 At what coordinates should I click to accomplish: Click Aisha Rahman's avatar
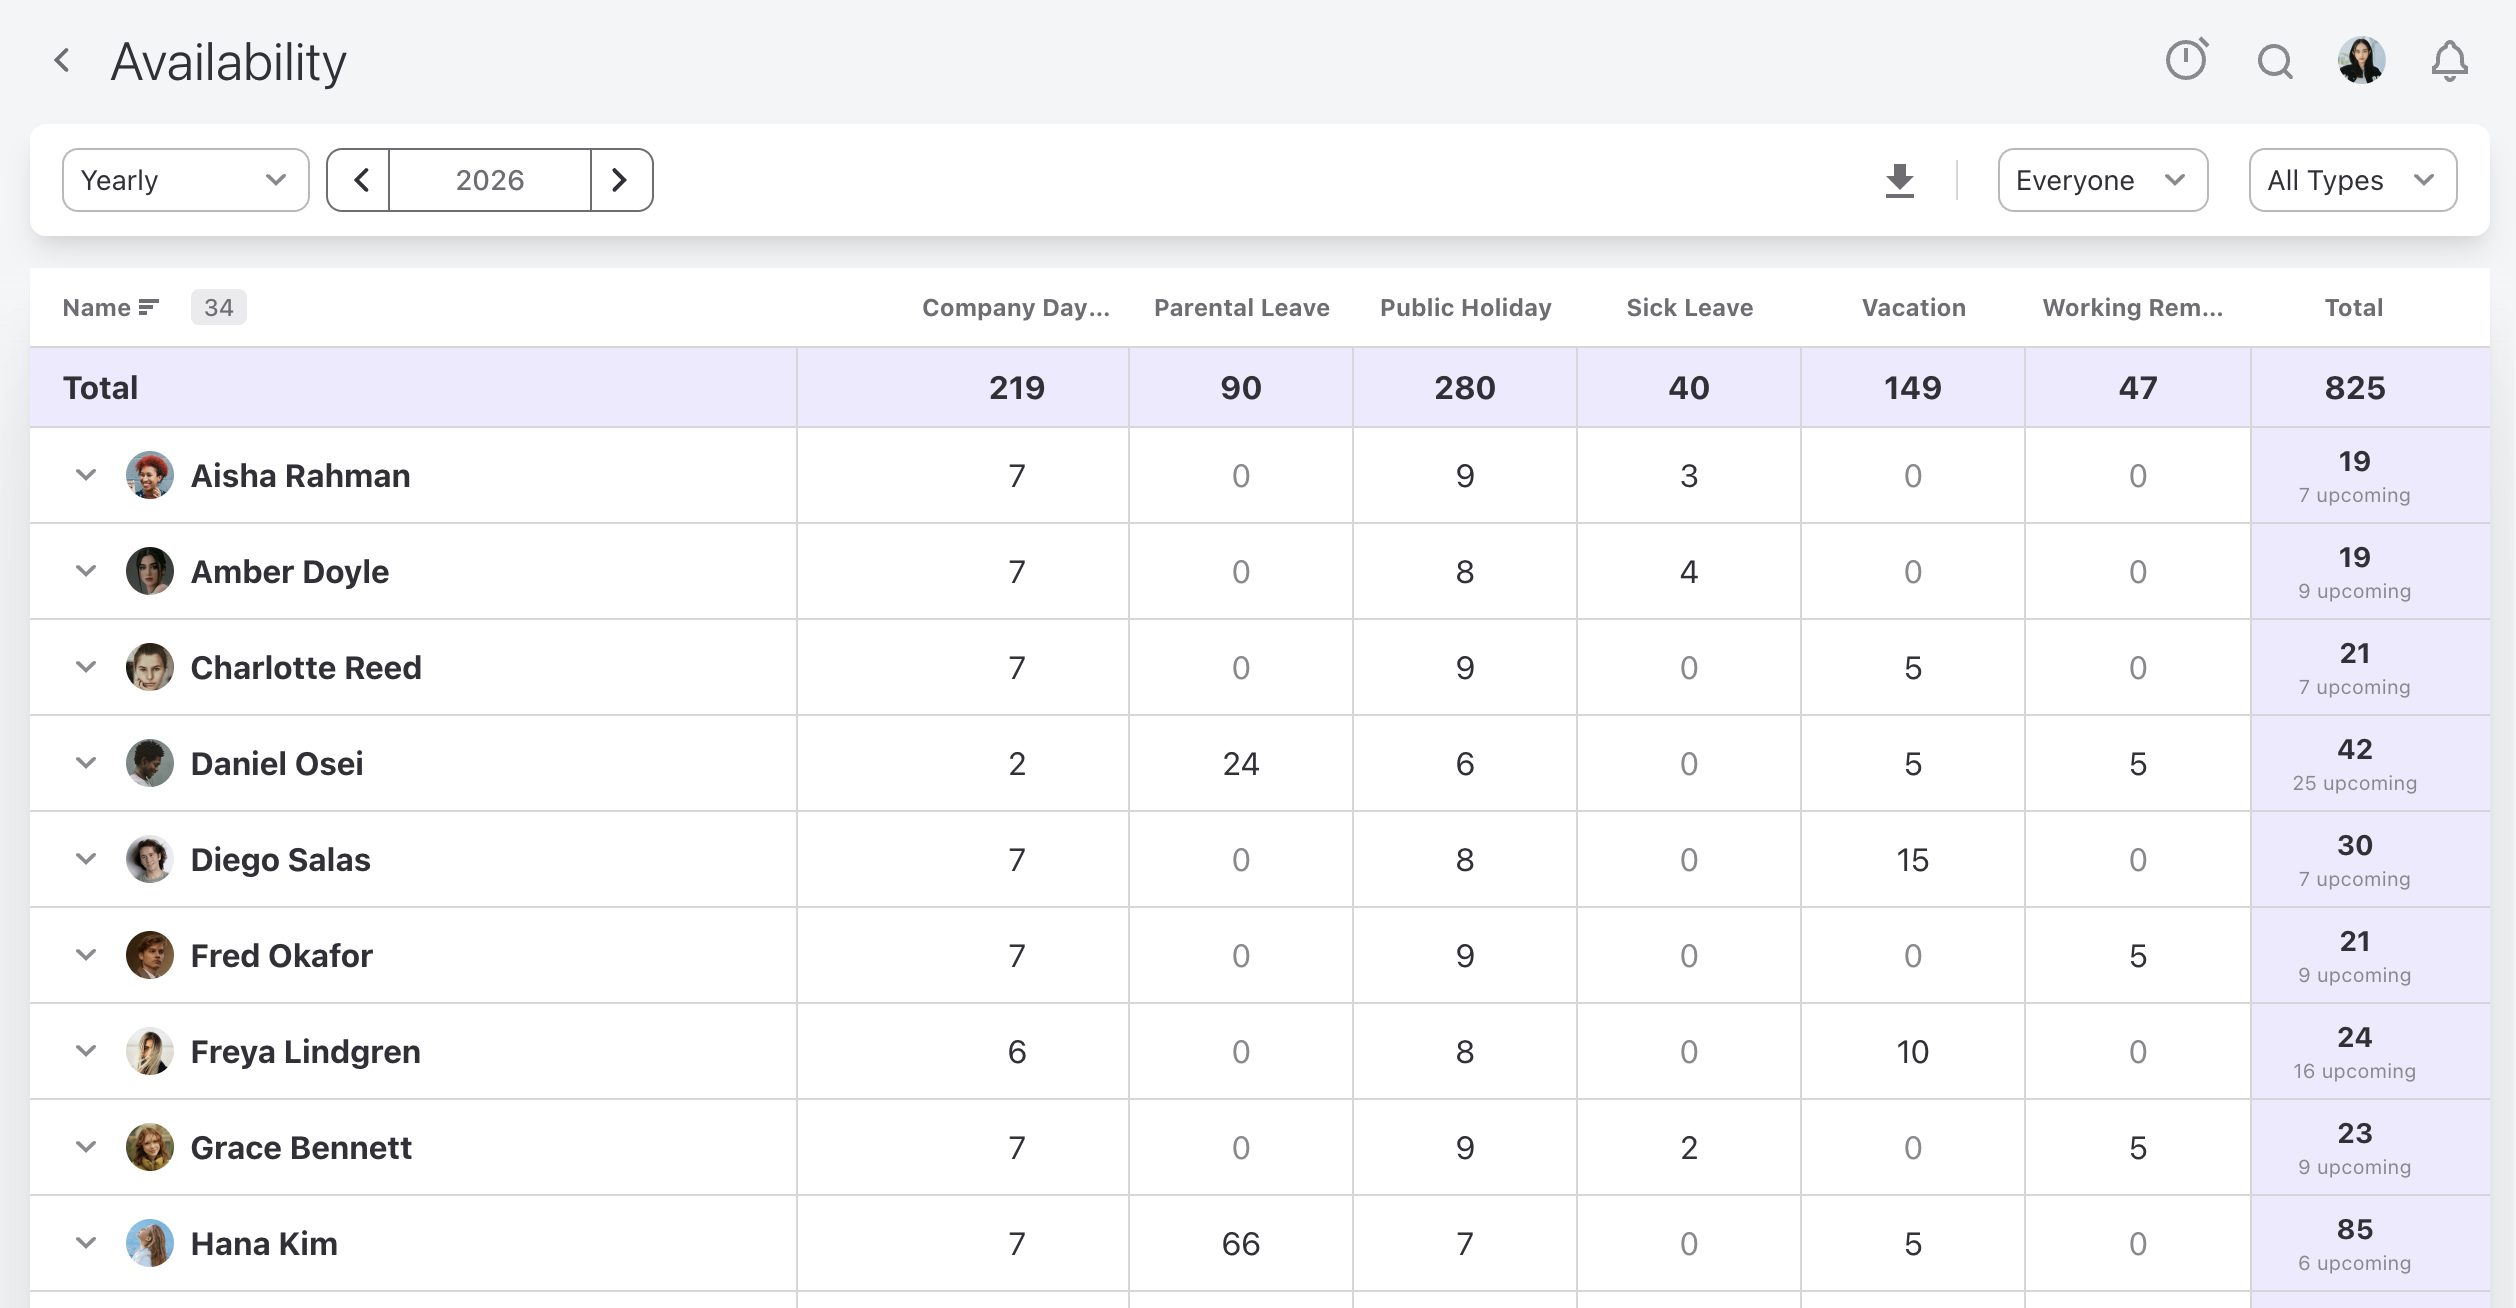tap(150, 475)
